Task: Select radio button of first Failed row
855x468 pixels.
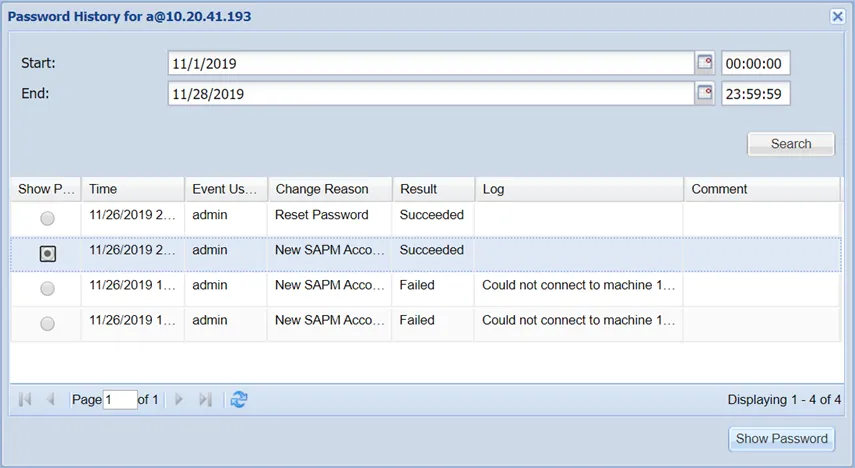Action: [47, 288]
